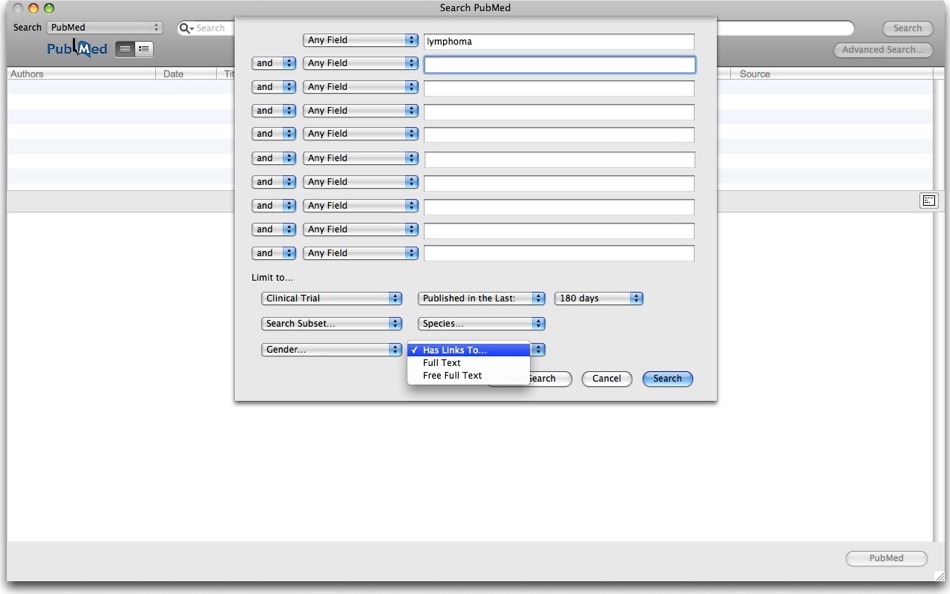The image size is (950, 594).
Task: Select the Has Links To... menu item
Action: [x=468, y=350]
